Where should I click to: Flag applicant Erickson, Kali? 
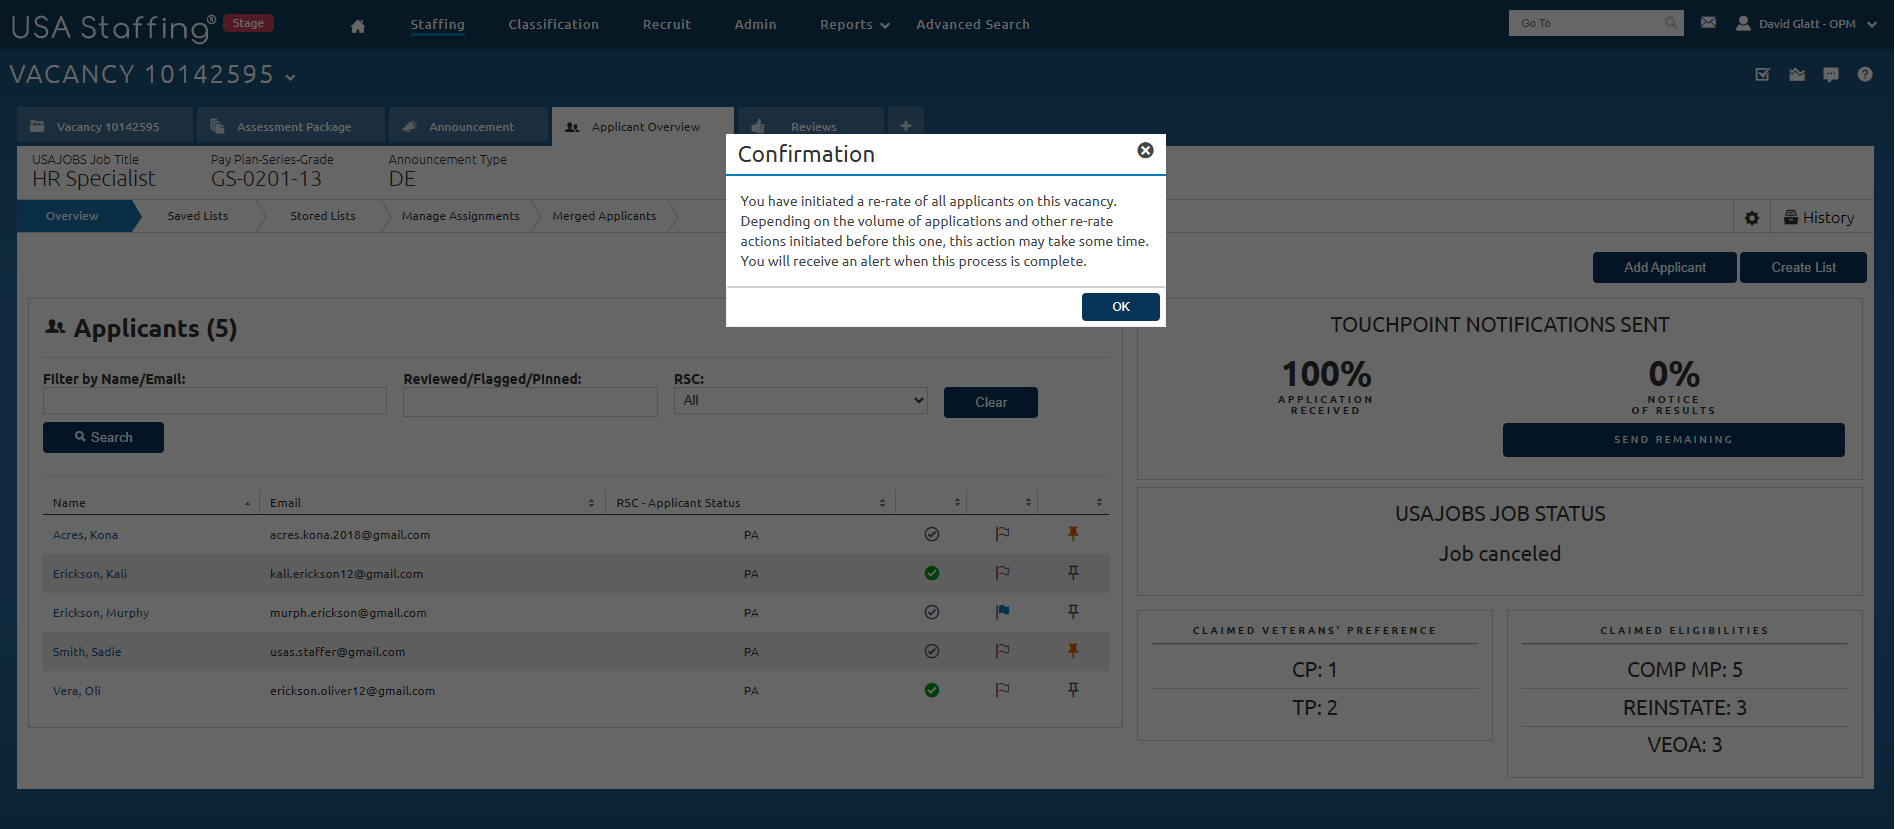click(x=1002, y=573)
